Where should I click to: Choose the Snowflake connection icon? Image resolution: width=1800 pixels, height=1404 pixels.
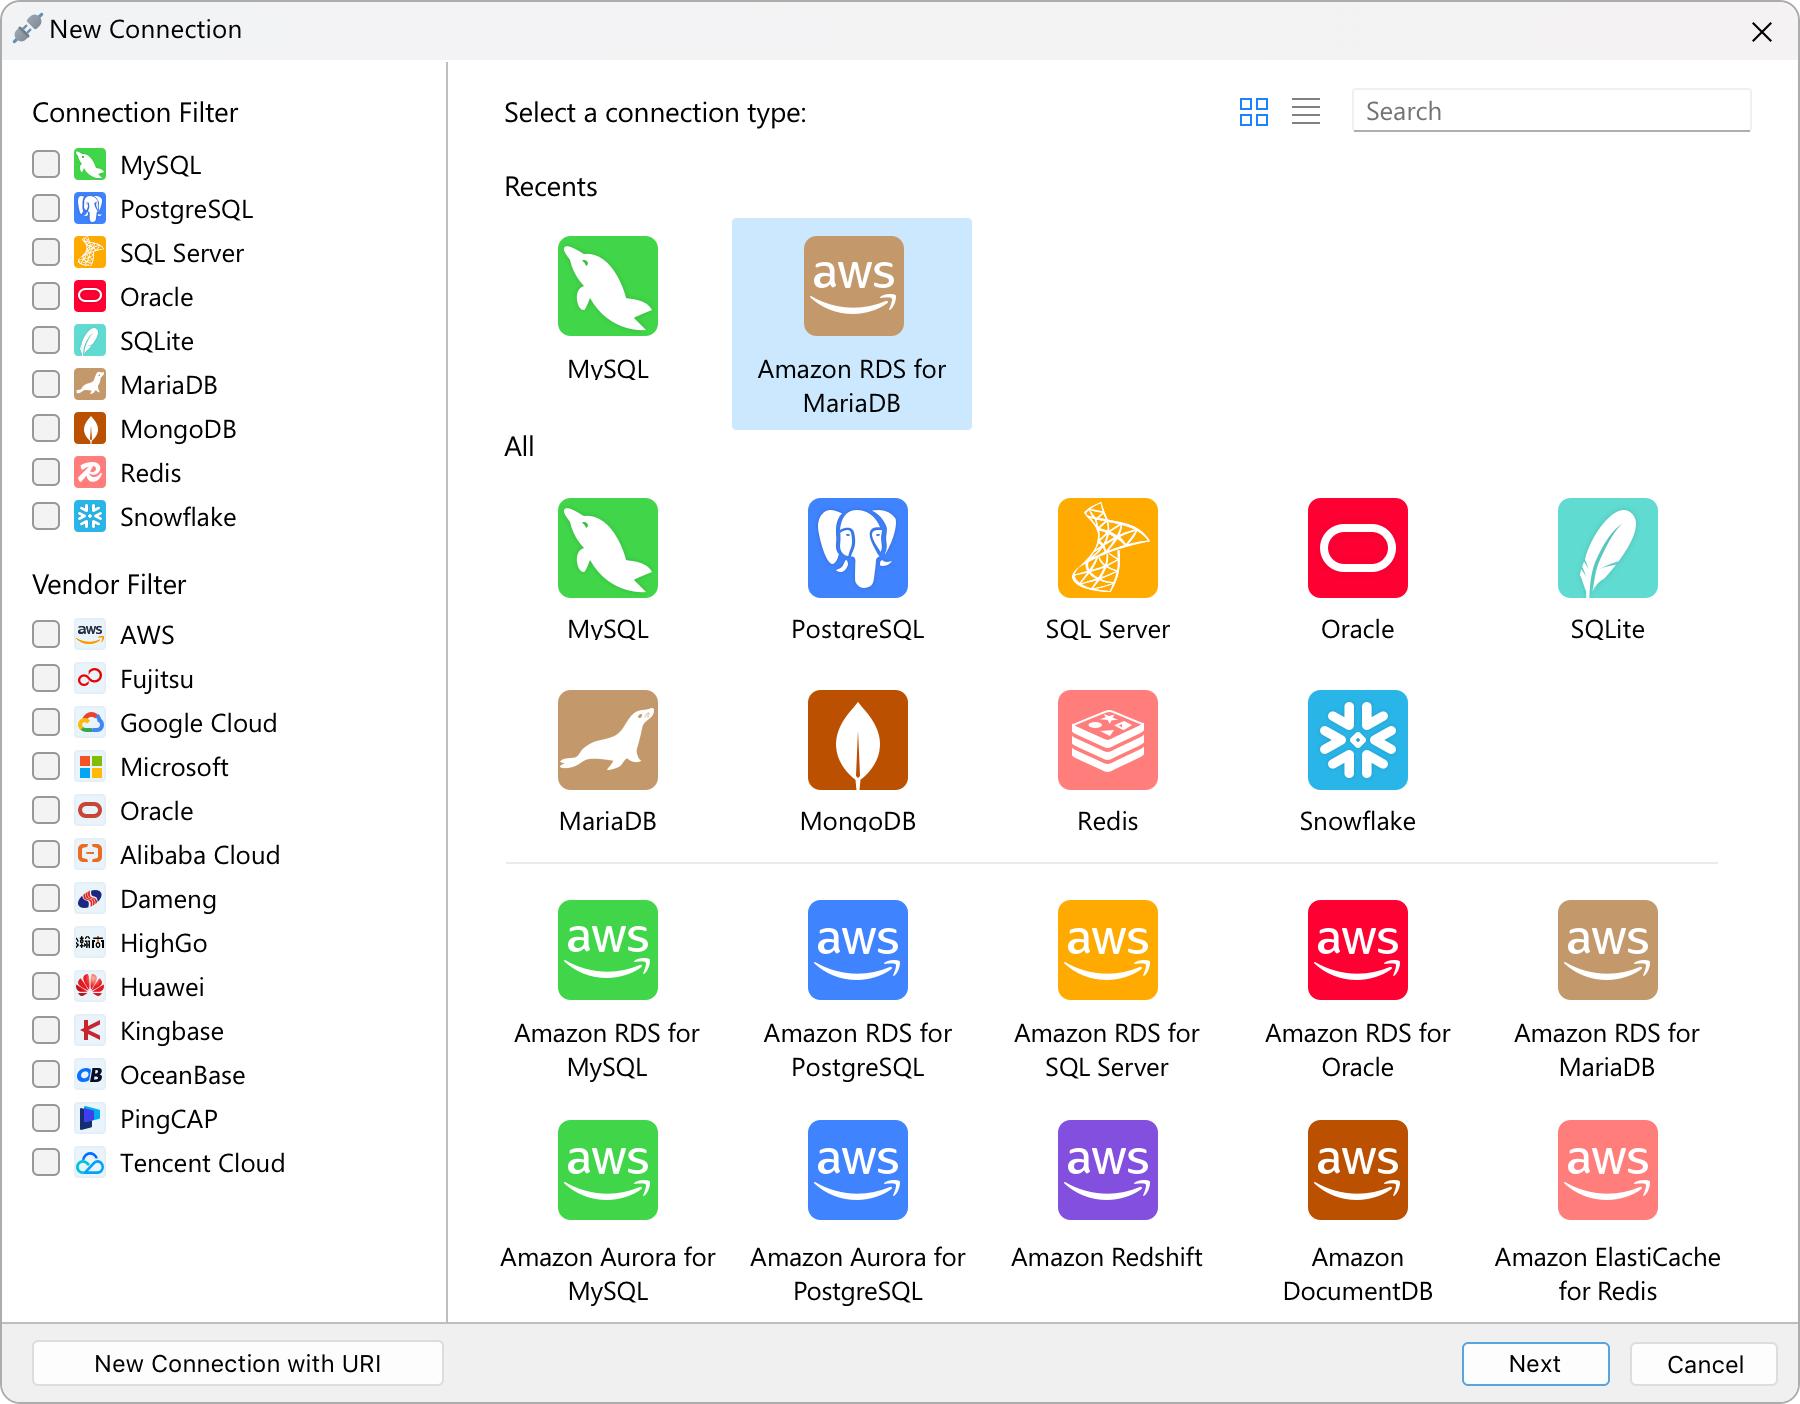(x=1357, y=740)
